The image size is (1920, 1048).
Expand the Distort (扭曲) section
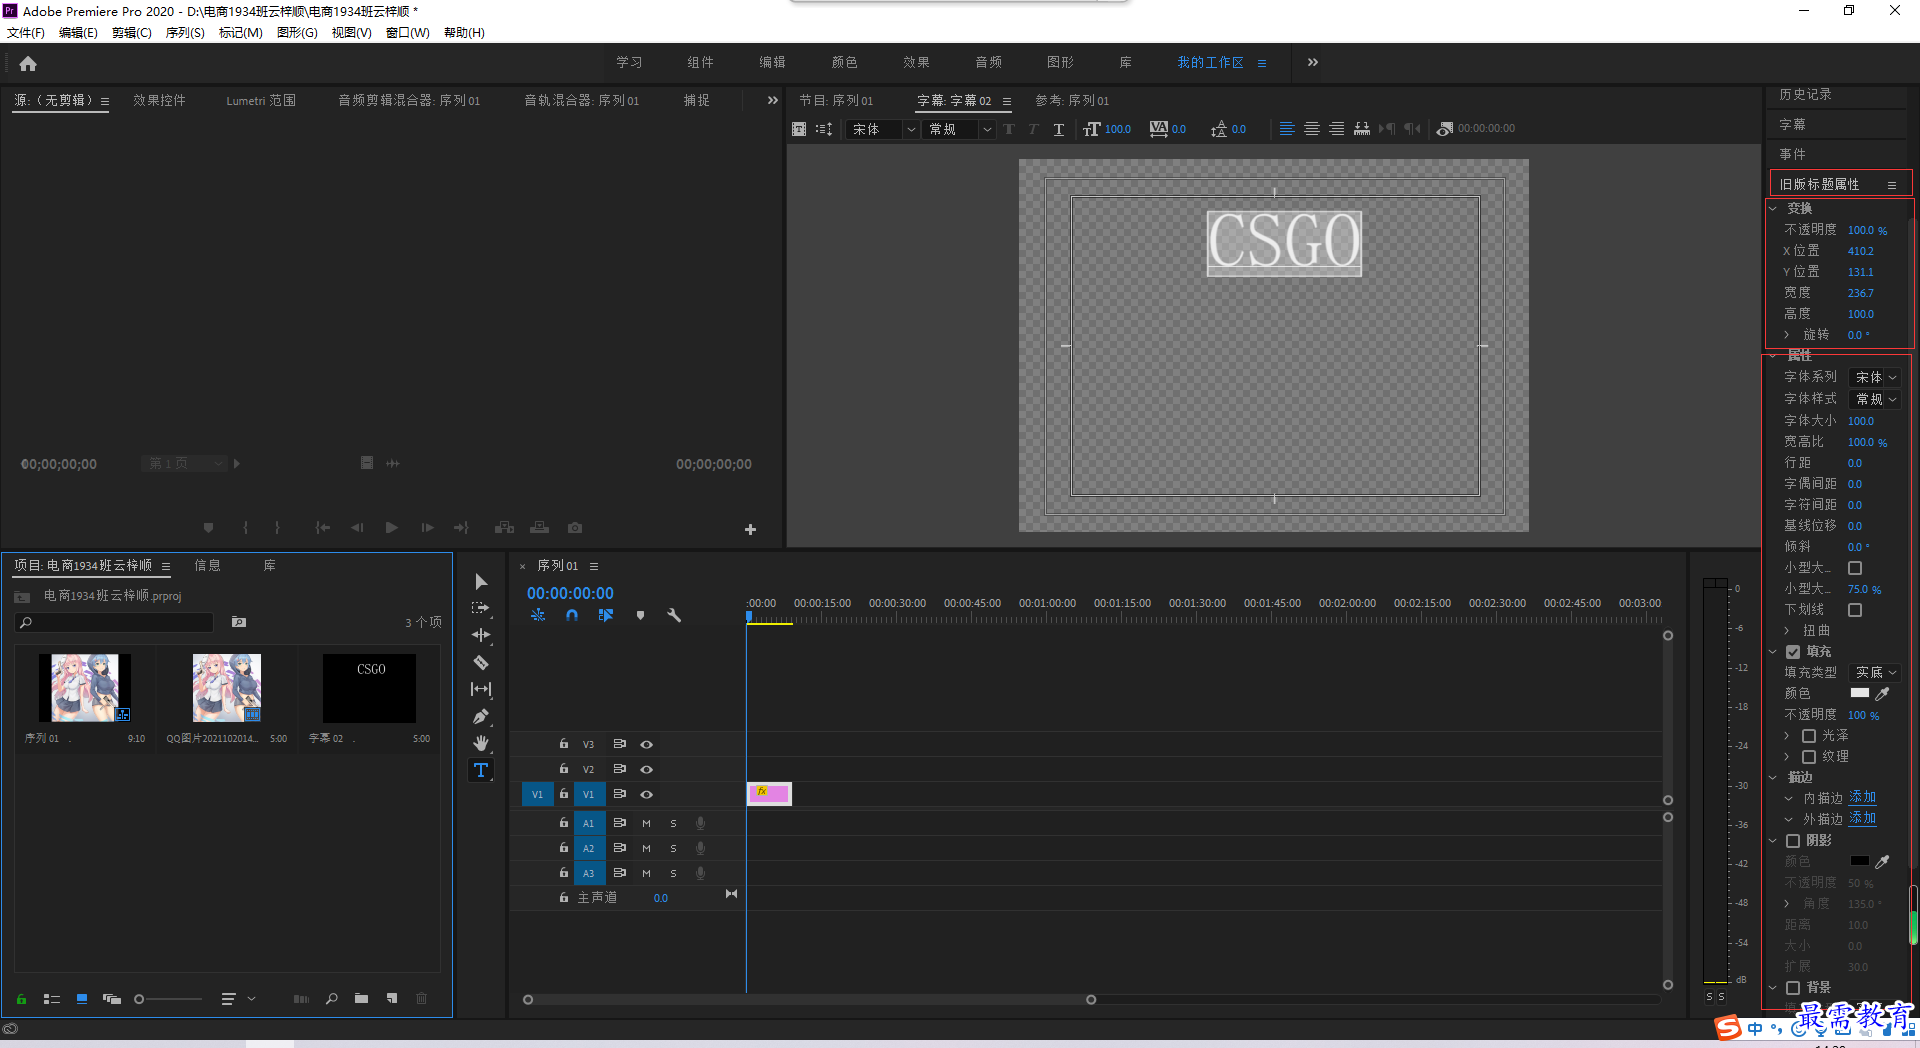click(x=1787, y=631)
